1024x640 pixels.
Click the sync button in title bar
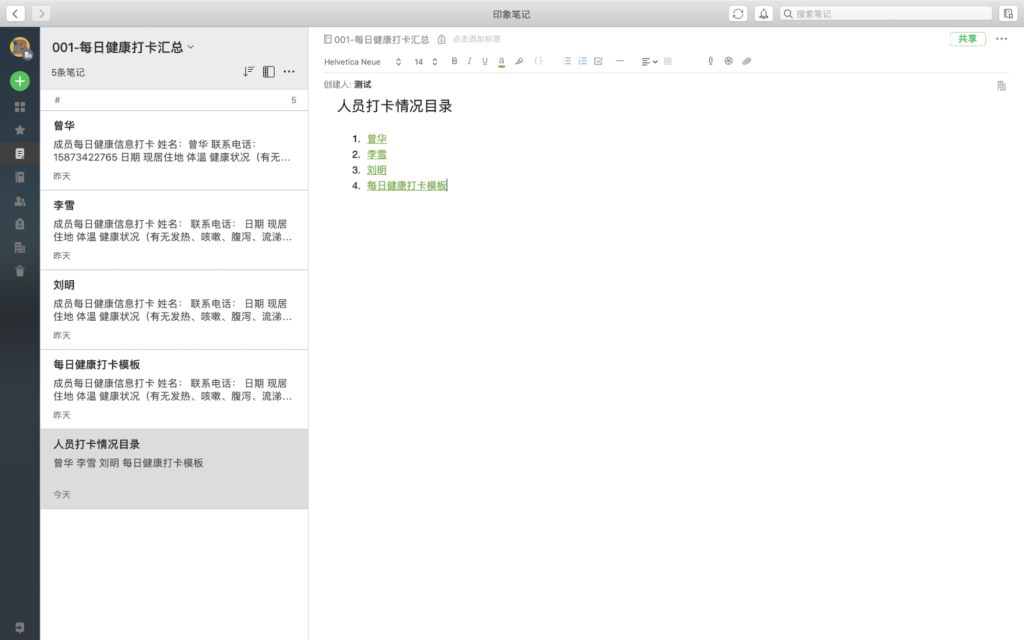738,13
